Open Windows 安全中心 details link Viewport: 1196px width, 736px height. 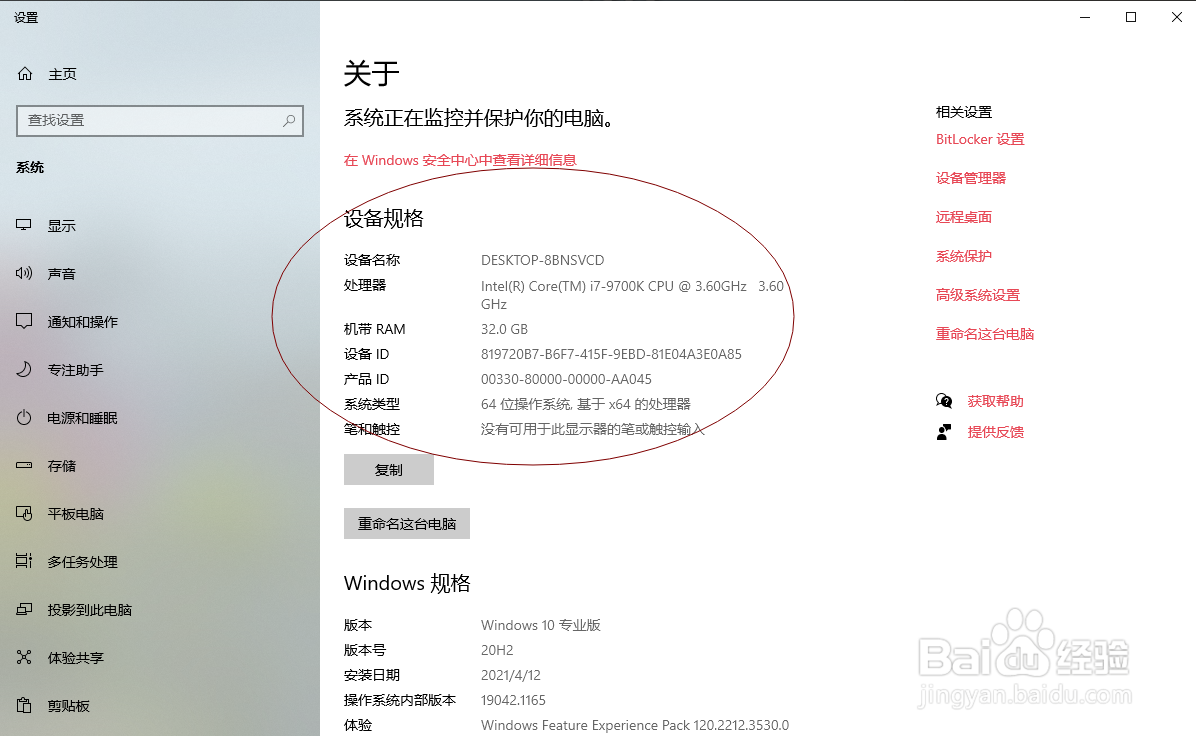point(460,160)
